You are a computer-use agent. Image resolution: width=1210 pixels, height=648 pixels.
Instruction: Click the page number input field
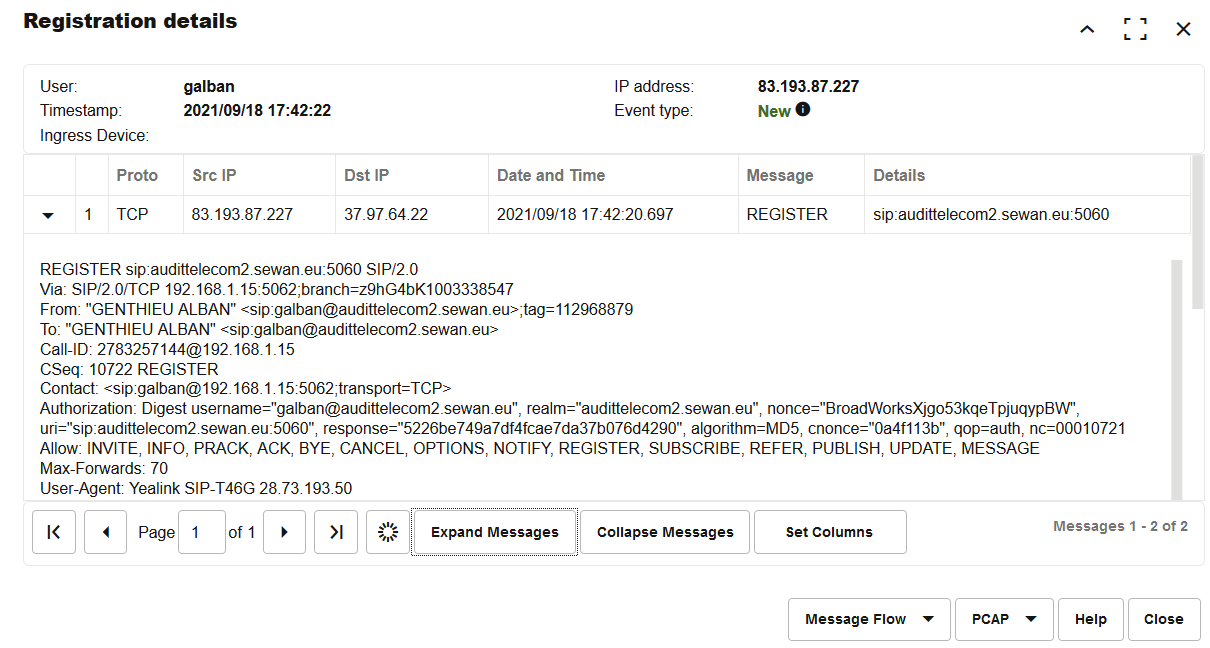pos(201,532)
